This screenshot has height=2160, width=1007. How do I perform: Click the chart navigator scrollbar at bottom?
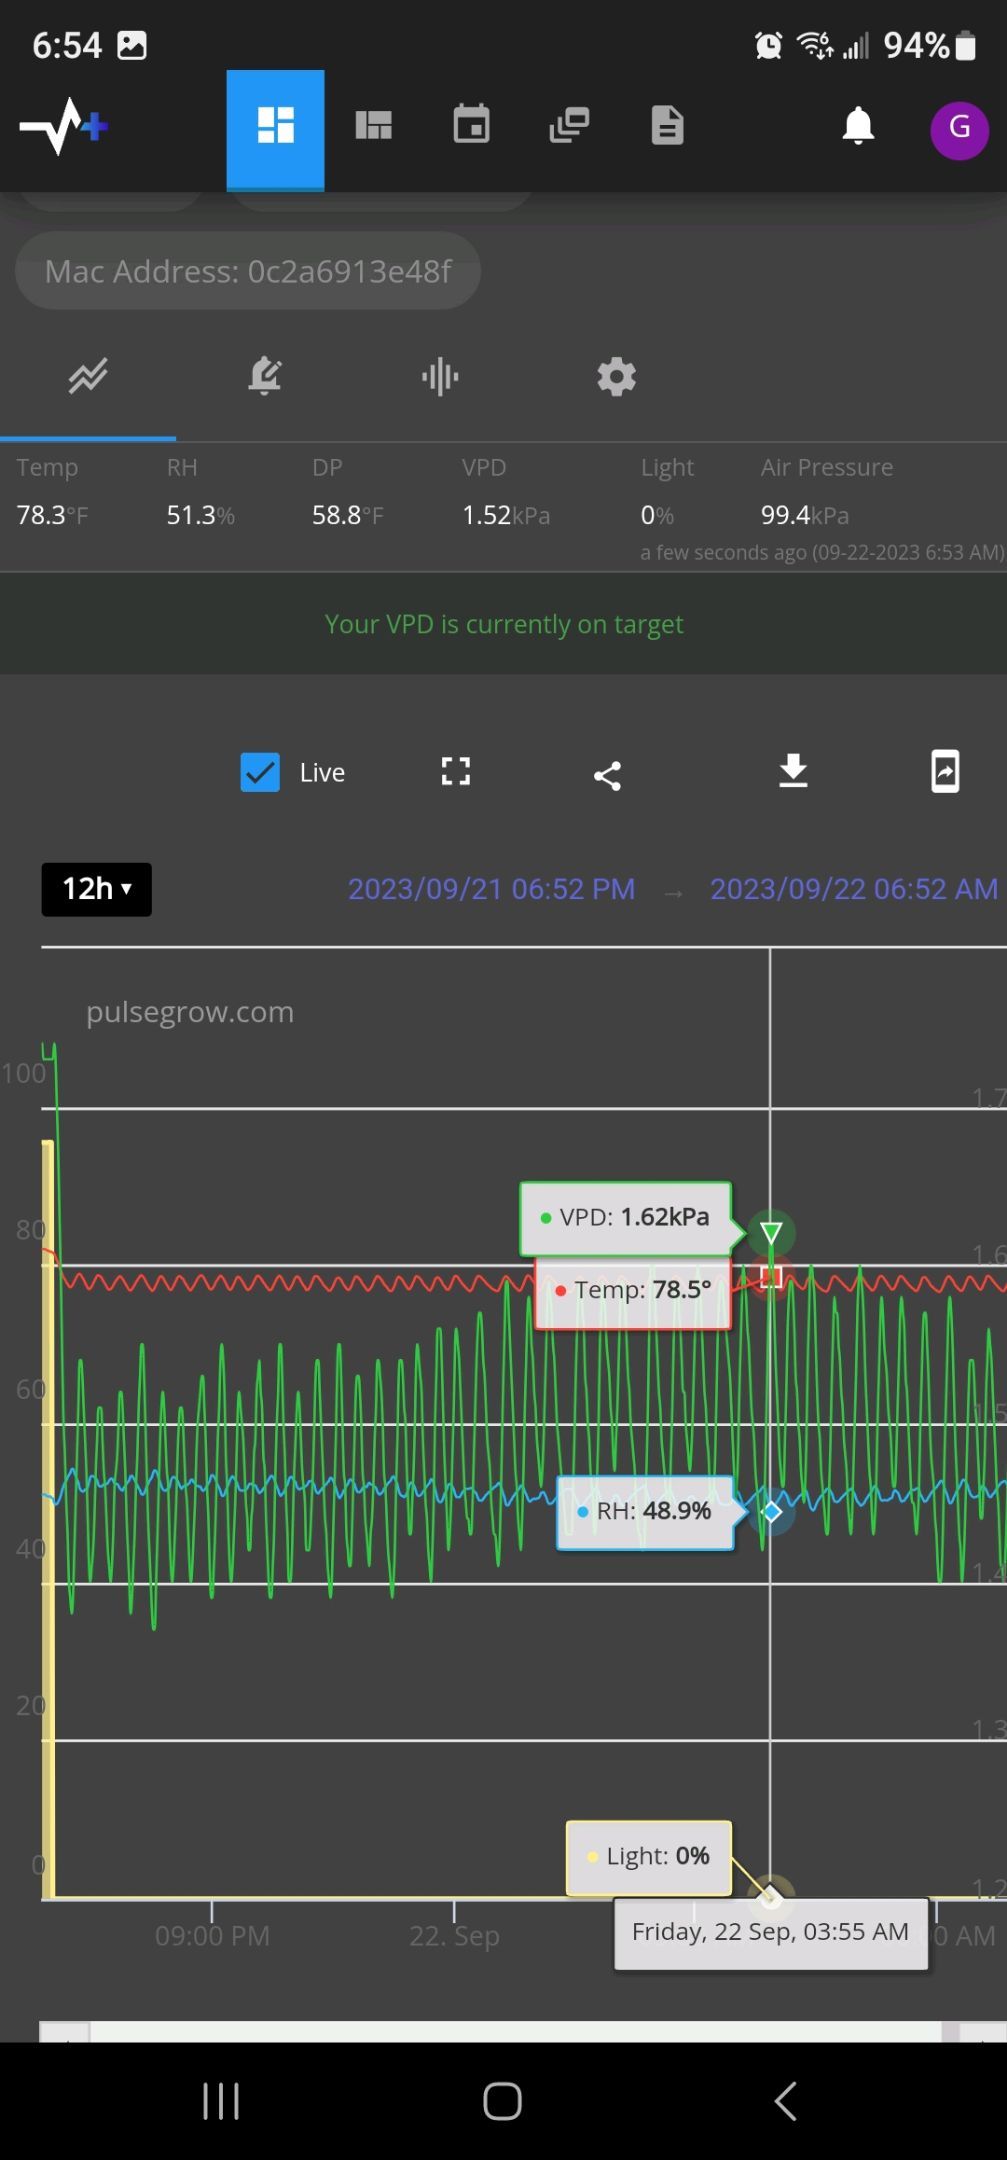[515, 2030]
